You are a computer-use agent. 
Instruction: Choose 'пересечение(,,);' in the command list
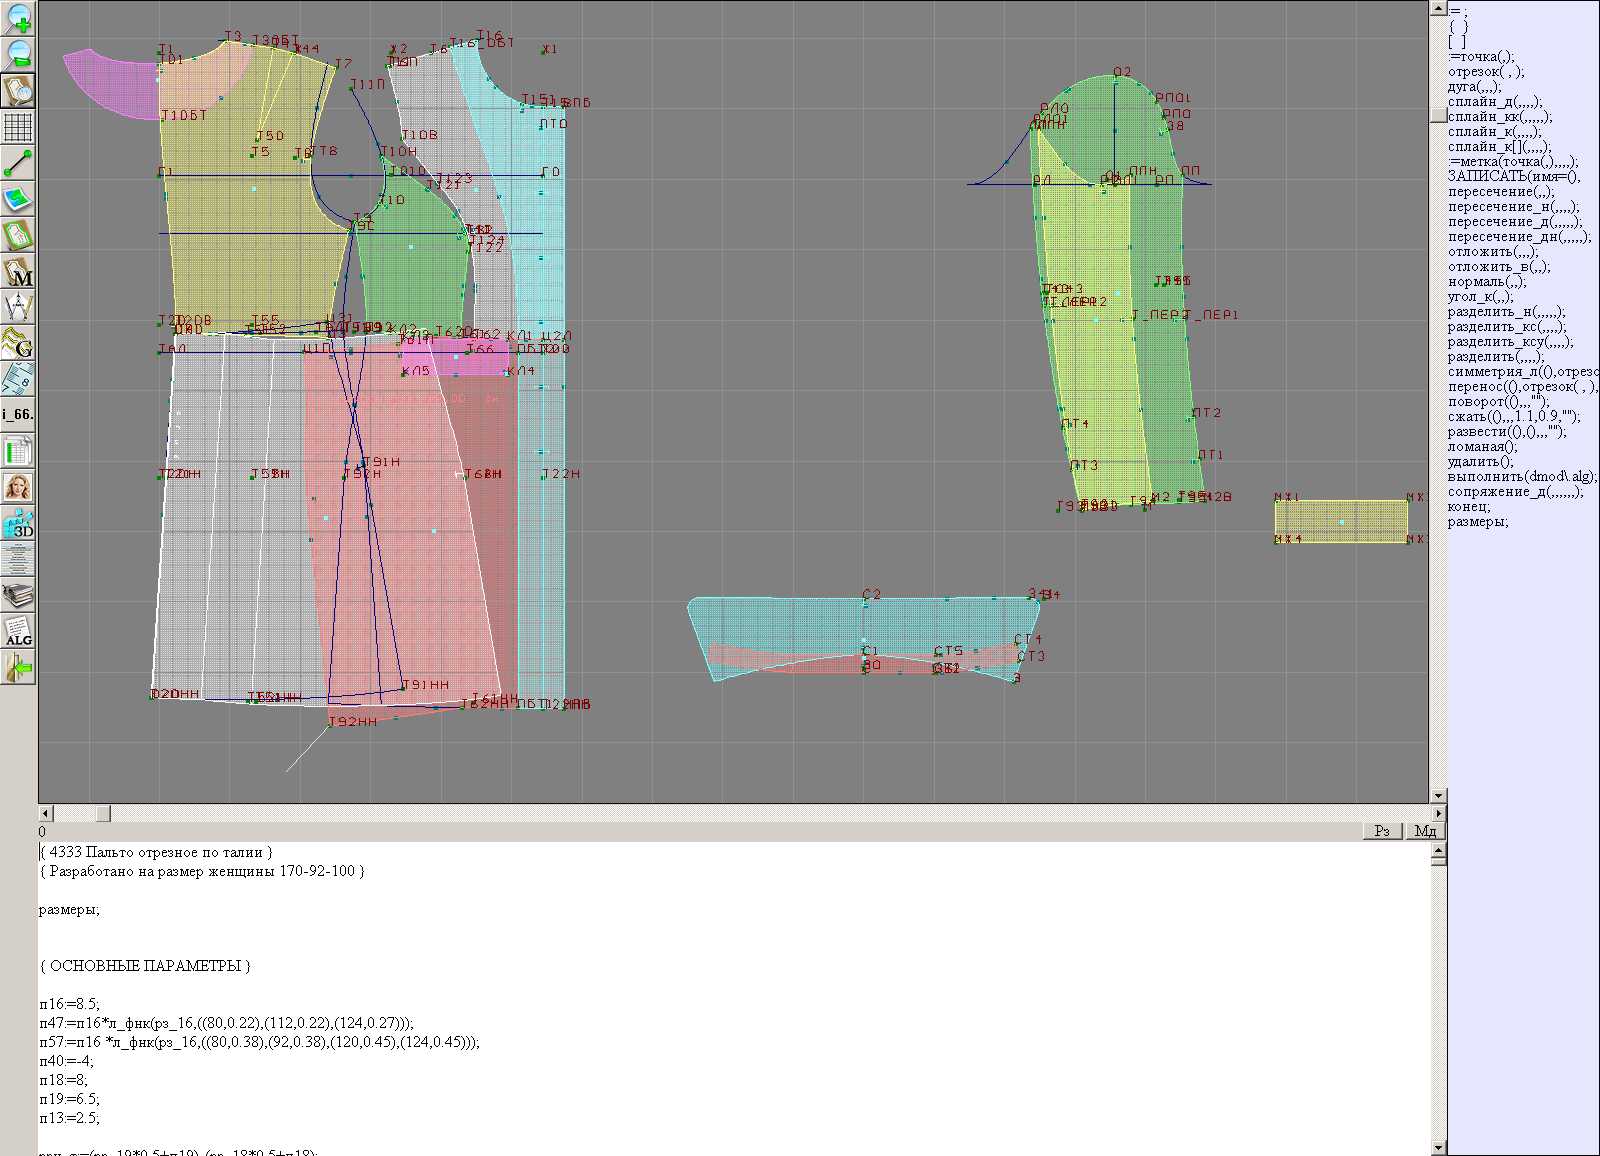(x=1500, y=192)
